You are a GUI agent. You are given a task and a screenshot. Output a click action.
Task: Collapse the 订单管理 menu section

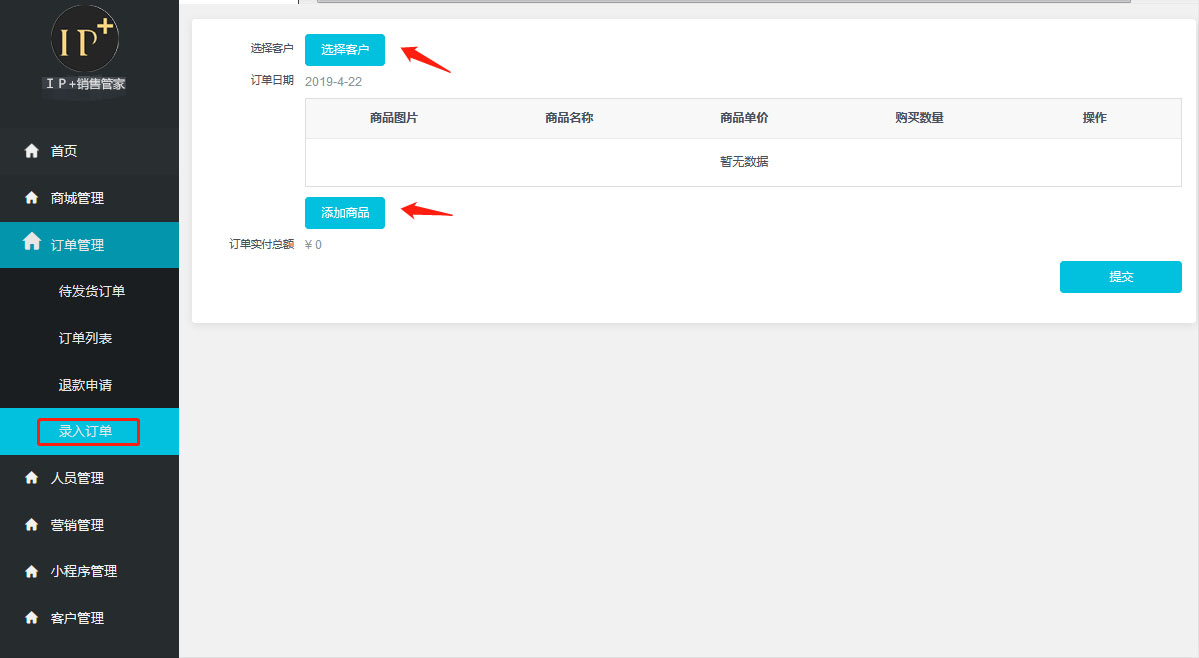[77, 245]
